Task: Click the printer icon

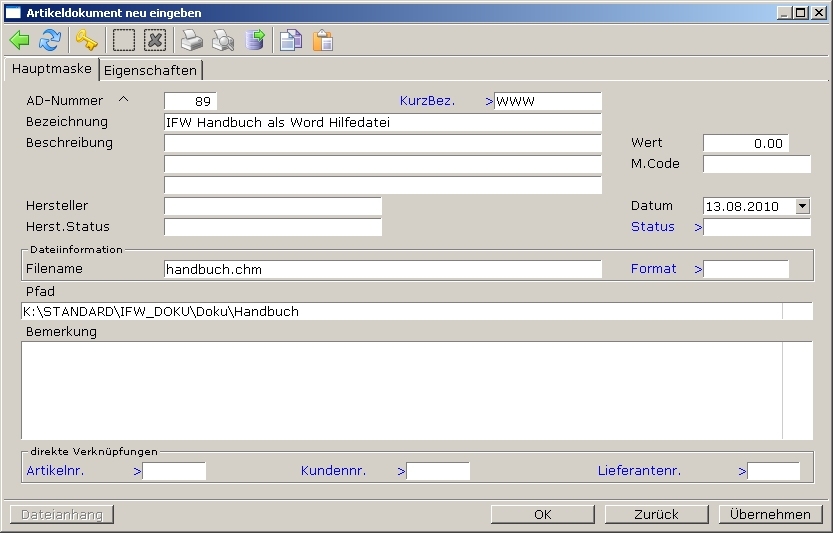Action: pyautogui.click(x=191, y=40)
